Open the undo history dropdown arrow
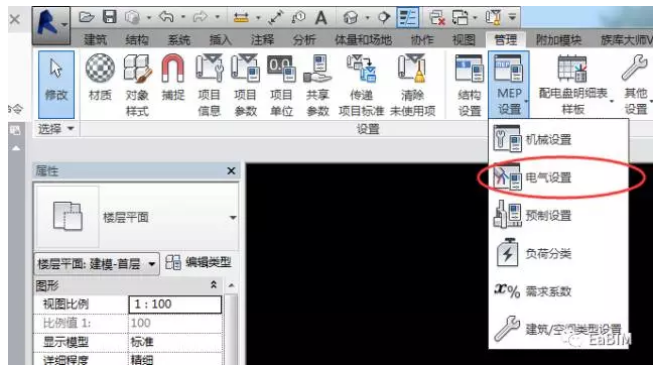657x367 pixels. [183, 18]
